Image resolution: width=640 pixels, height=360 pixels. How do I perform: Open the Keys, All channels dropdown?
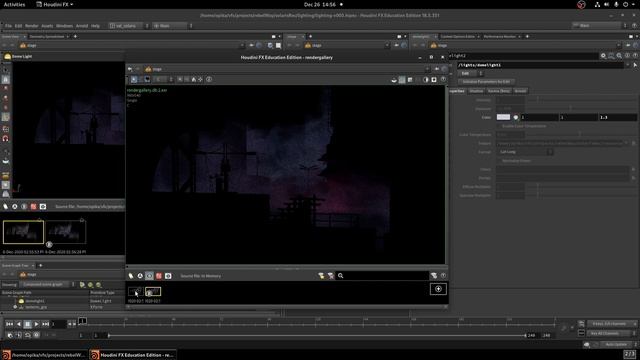[611, 324]
